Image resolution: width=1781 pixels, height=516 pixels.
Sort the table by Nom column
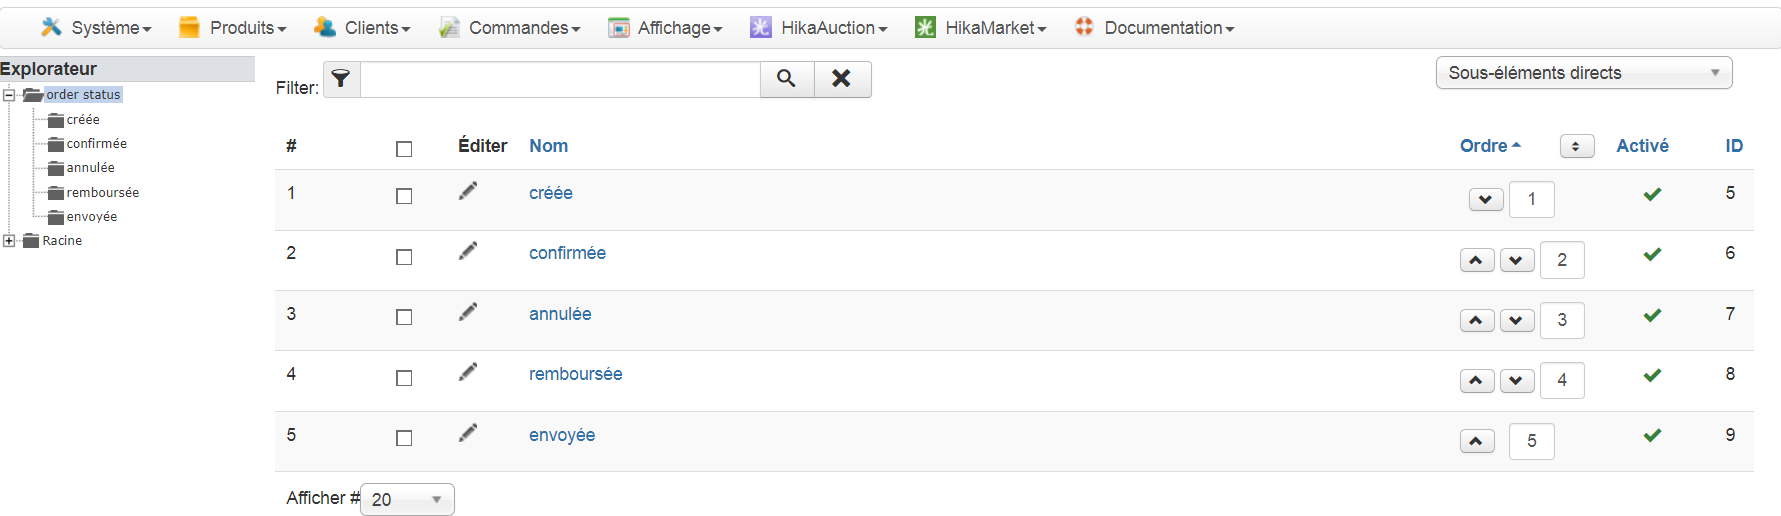(x=548, y=146)
